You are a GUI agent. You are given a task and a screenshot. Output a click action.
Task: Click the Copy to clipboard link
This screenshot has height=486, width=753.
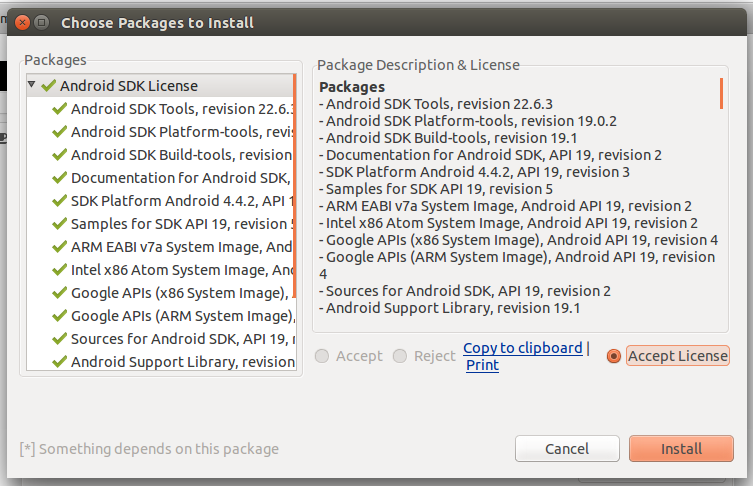click(x=522, y=348)
